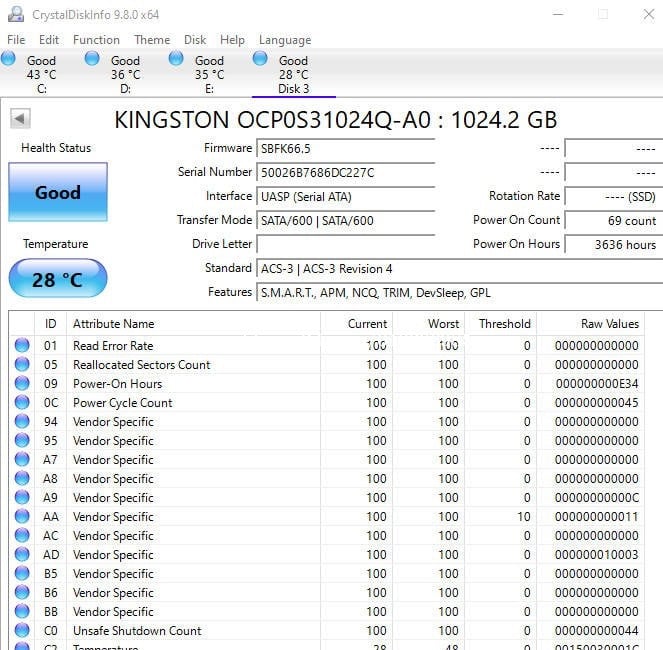Click the blue status orb for Disk 3
Image resolution: width=663 pixels, height=650 pixels.
[260, 58]
